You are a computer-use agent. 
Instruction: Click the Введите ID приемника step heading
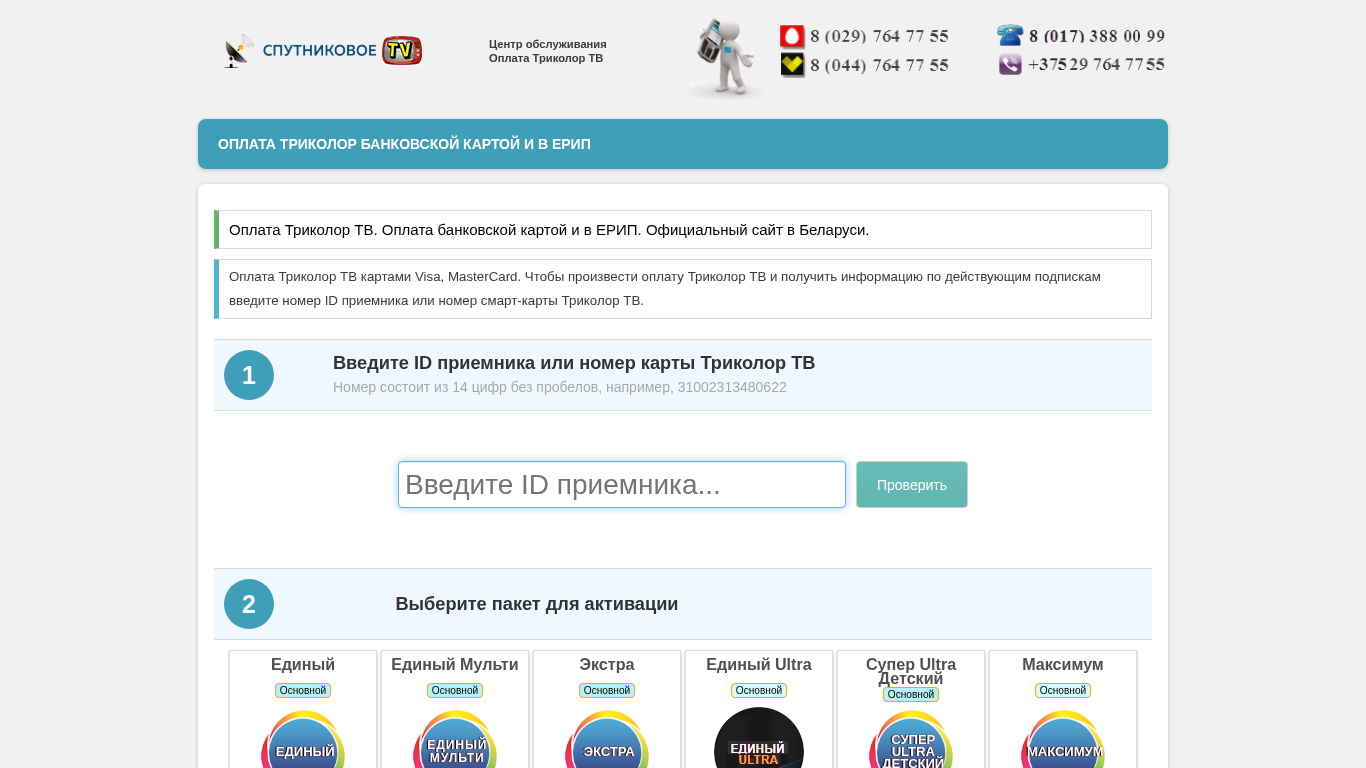pos(574,363)
